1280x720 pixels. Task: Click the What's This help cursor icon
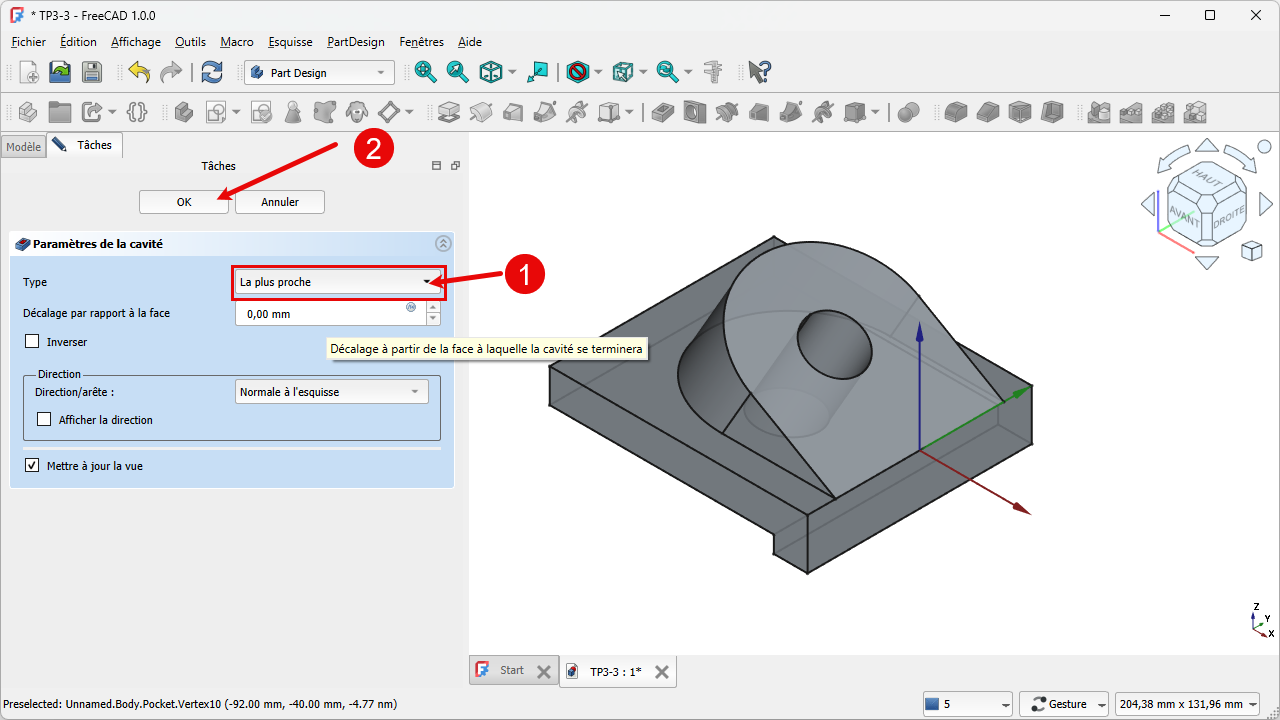click(x=760, y=72)
